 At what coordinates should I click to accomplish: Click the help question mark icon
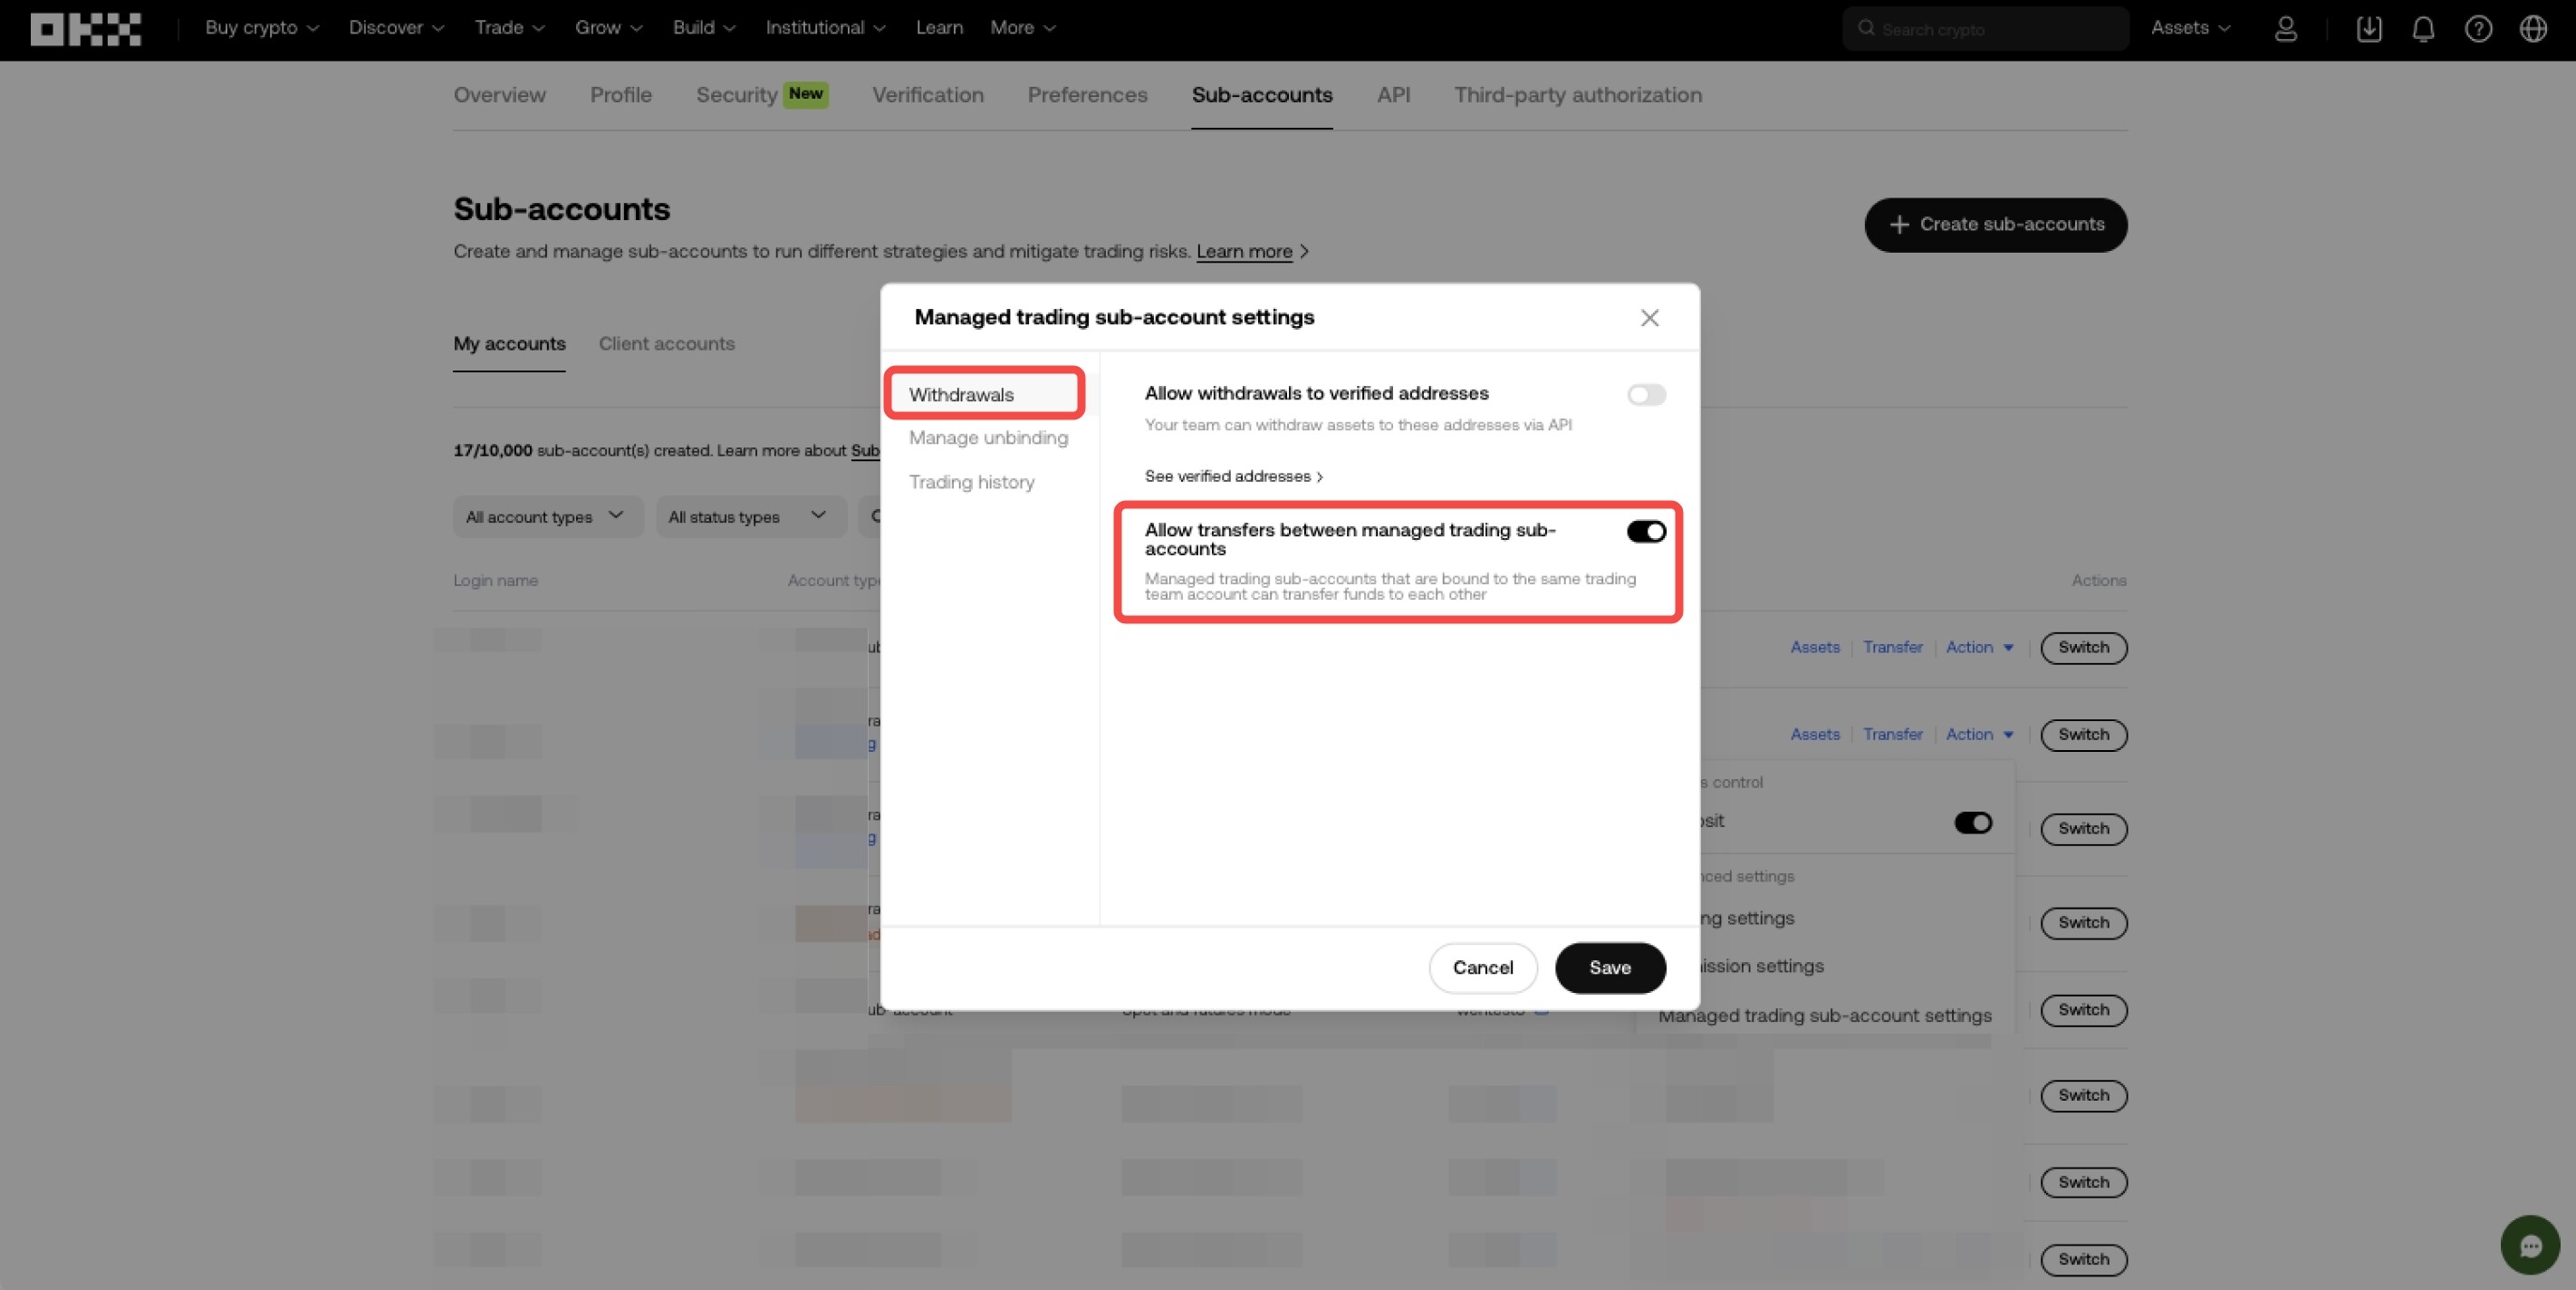[x=2478, y=29]
